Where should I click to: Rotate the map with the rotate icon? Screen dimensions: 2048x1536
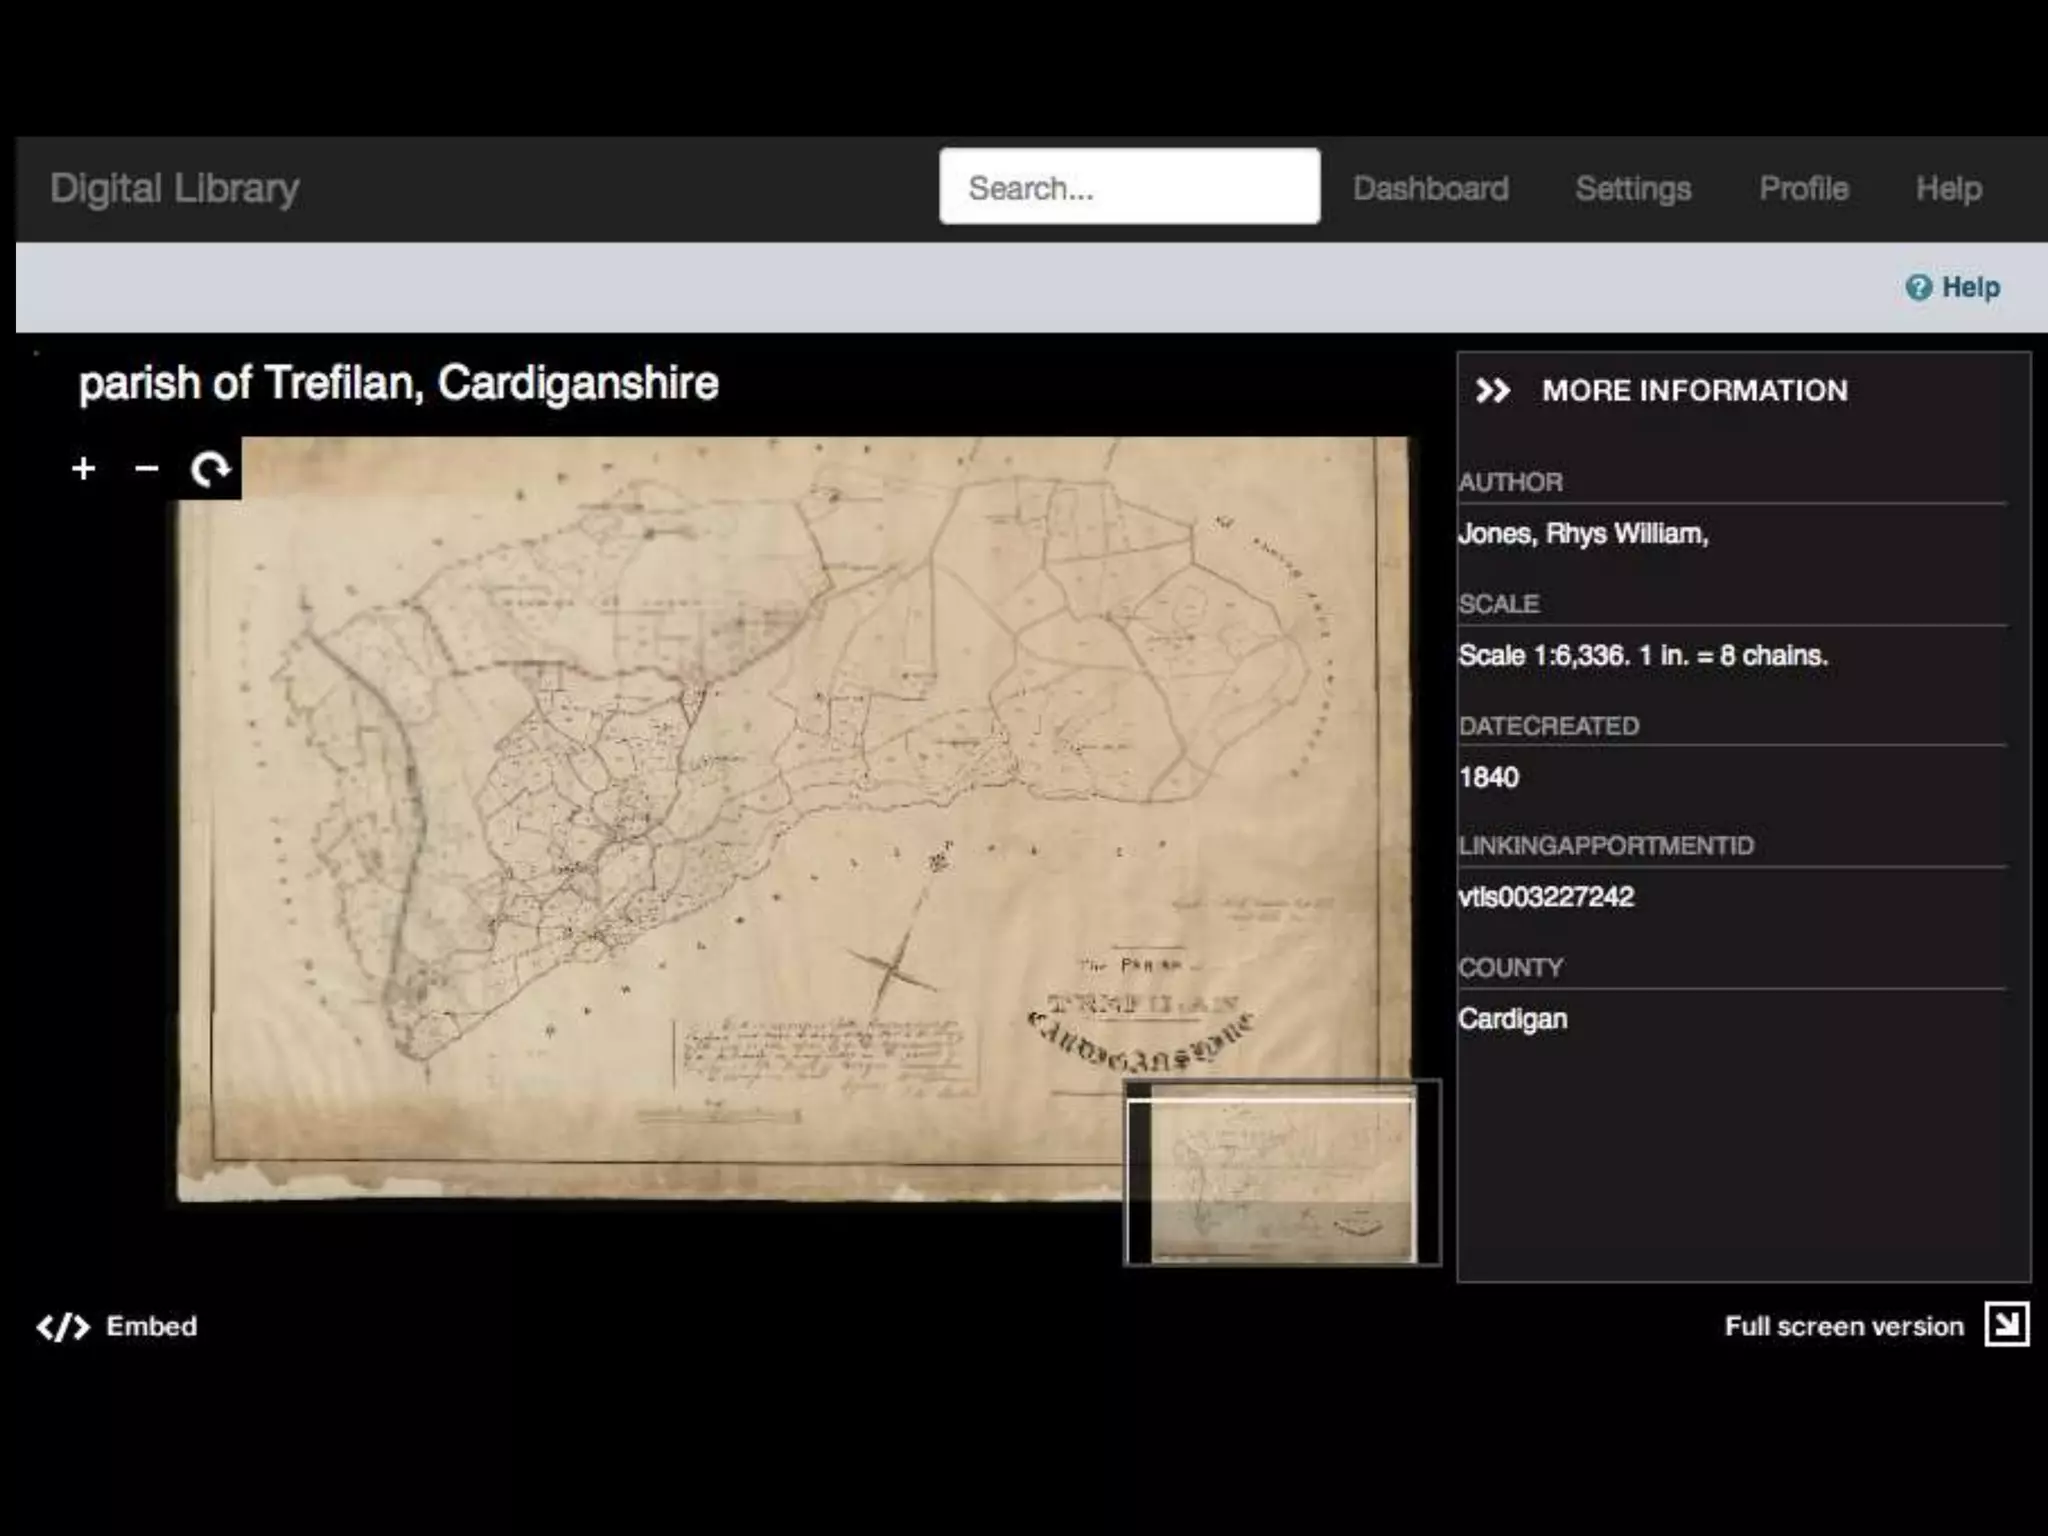coord(210,468)
